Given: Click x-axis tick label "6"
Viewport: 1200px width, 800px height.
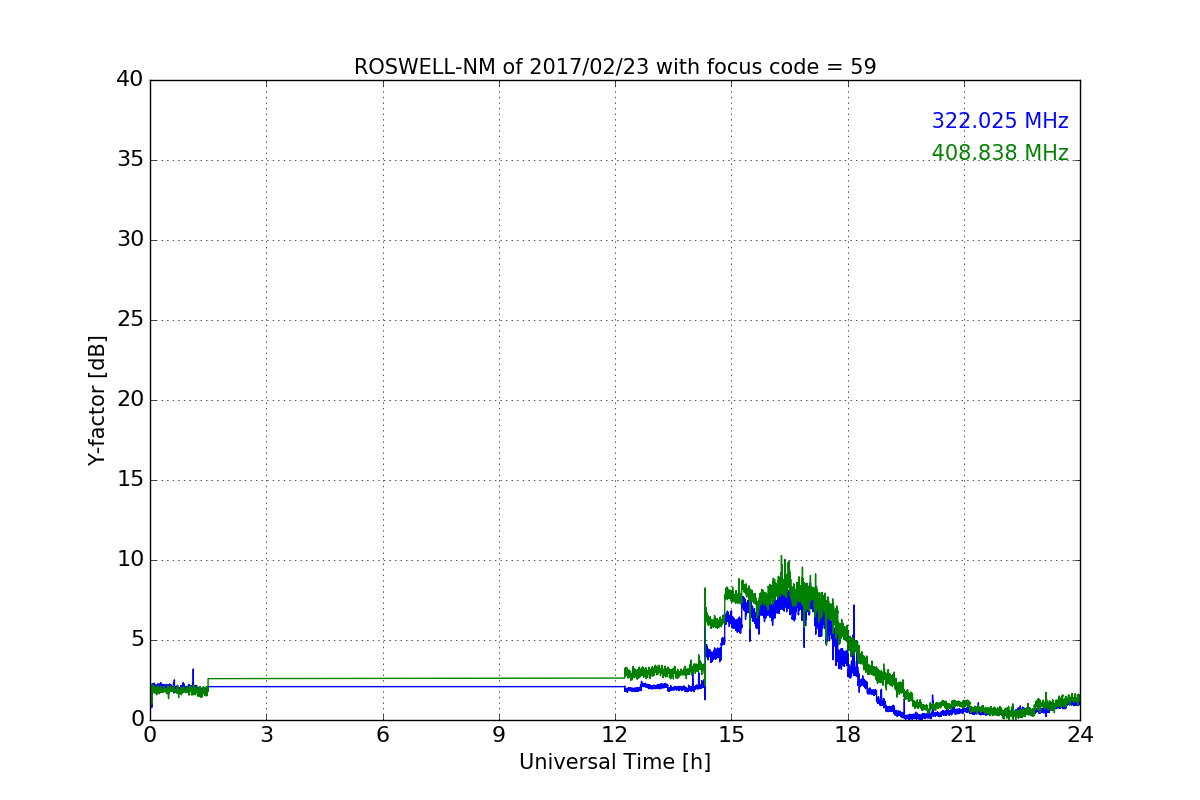Looking at the screenshot, I should [382, 734].
